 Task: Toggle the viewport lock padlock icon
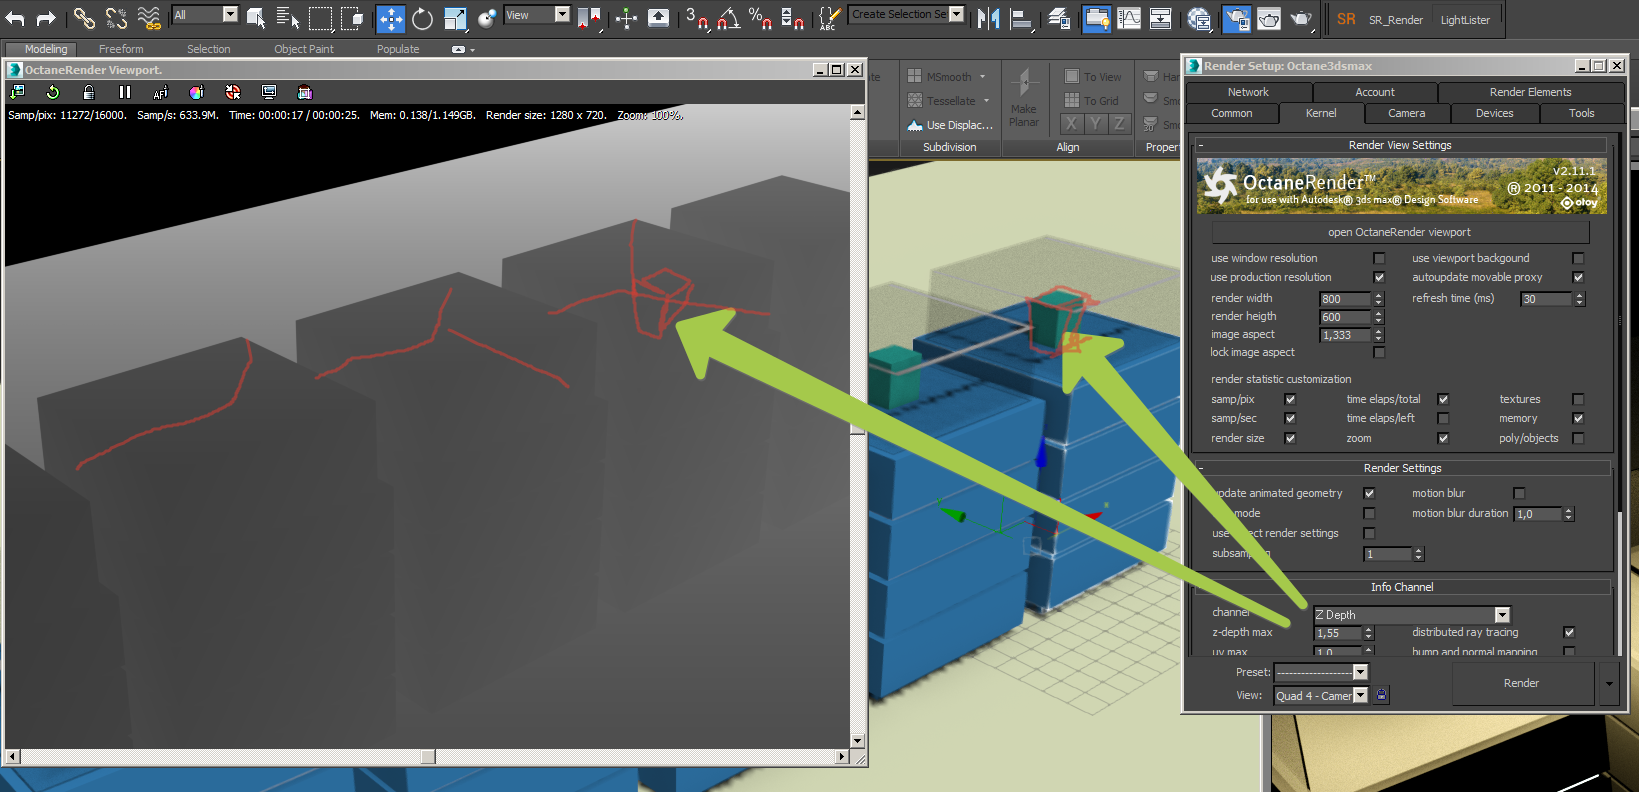[89, 92]
